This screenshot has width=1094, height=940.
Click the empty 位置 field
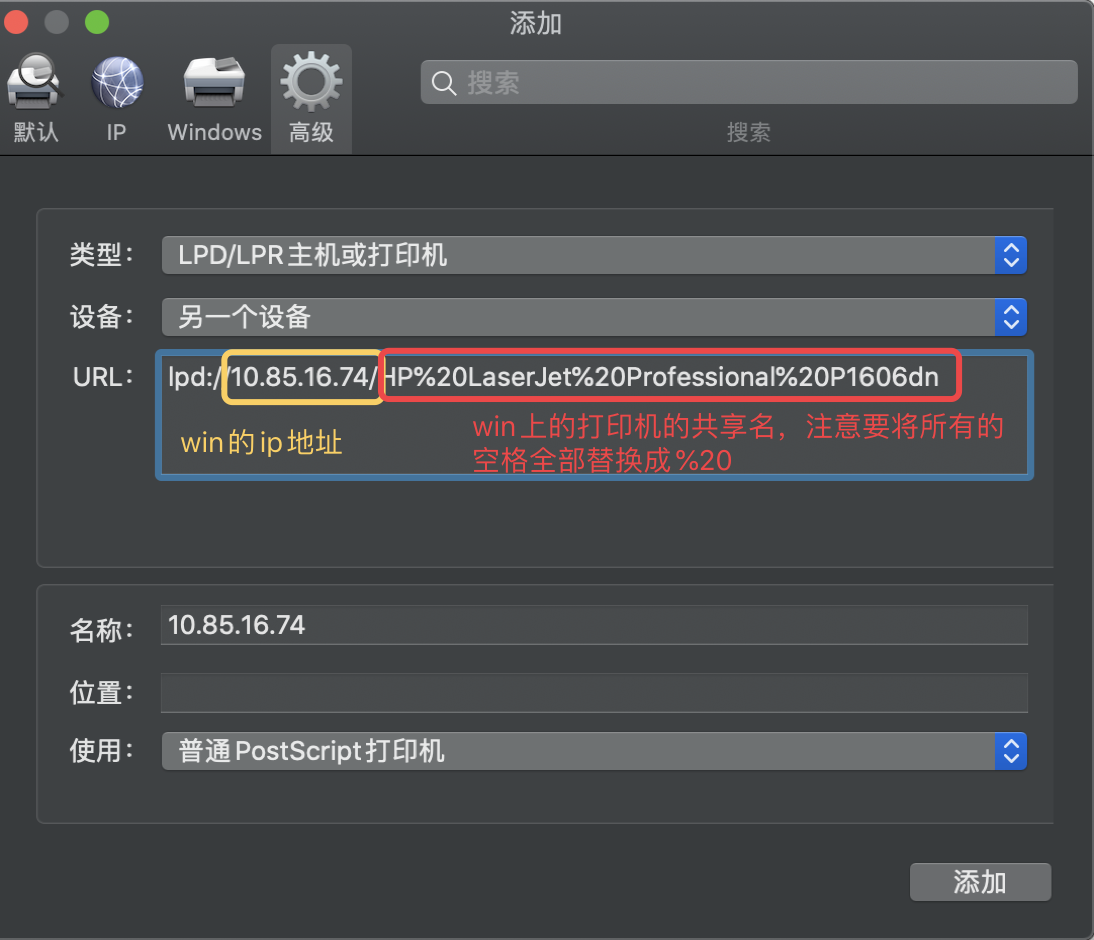point(594,693)
